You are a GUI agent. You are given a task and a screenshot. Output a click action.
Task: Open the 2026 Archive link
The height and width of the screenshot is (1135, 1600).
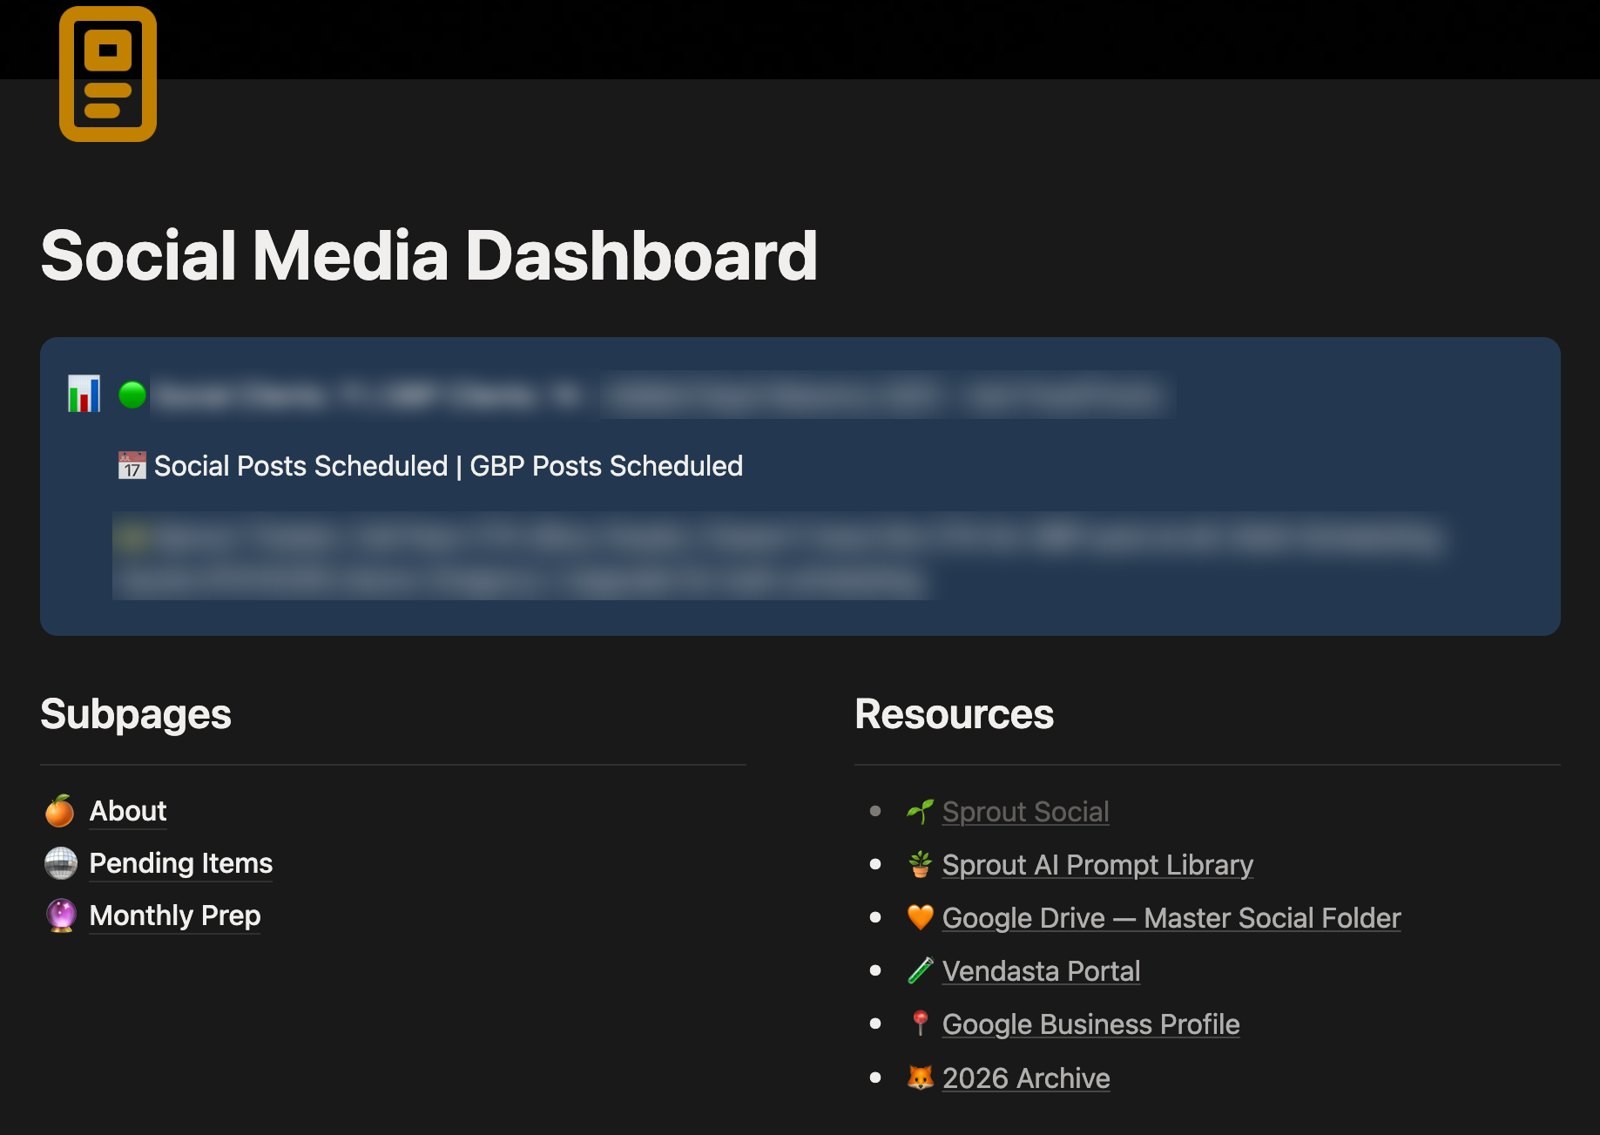(1026, 1077)
